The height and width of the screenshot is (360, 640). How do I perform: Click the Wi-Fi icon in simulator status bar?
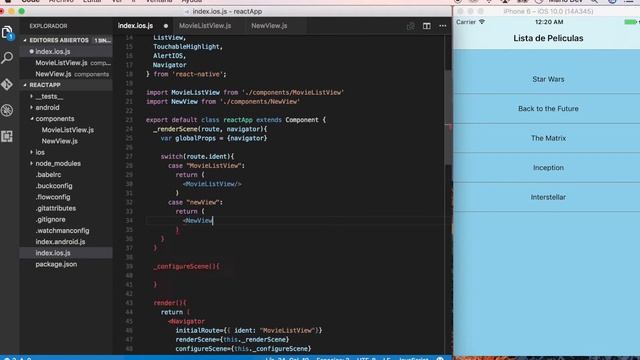click(x=482, y=22)
